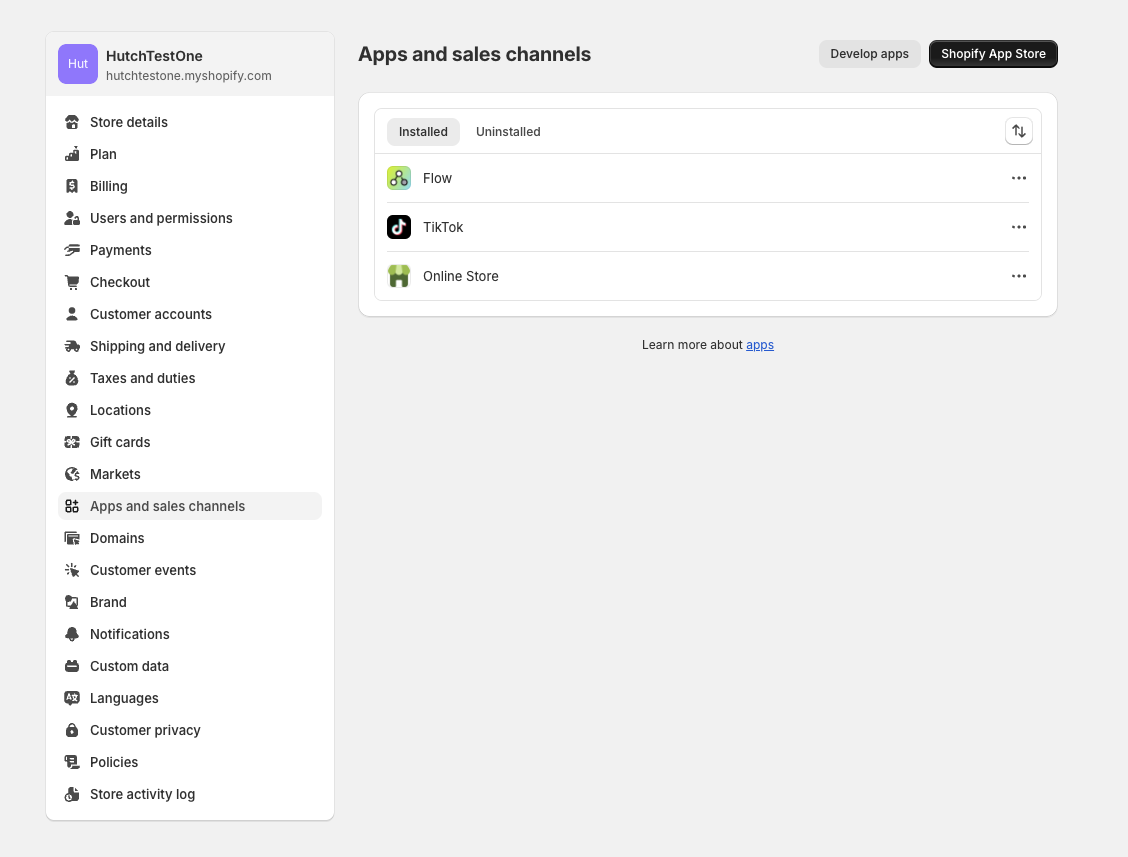This screenshot has width=1128, height=857.
Task: Select the Installed tab
Action: tap(423, 132)
